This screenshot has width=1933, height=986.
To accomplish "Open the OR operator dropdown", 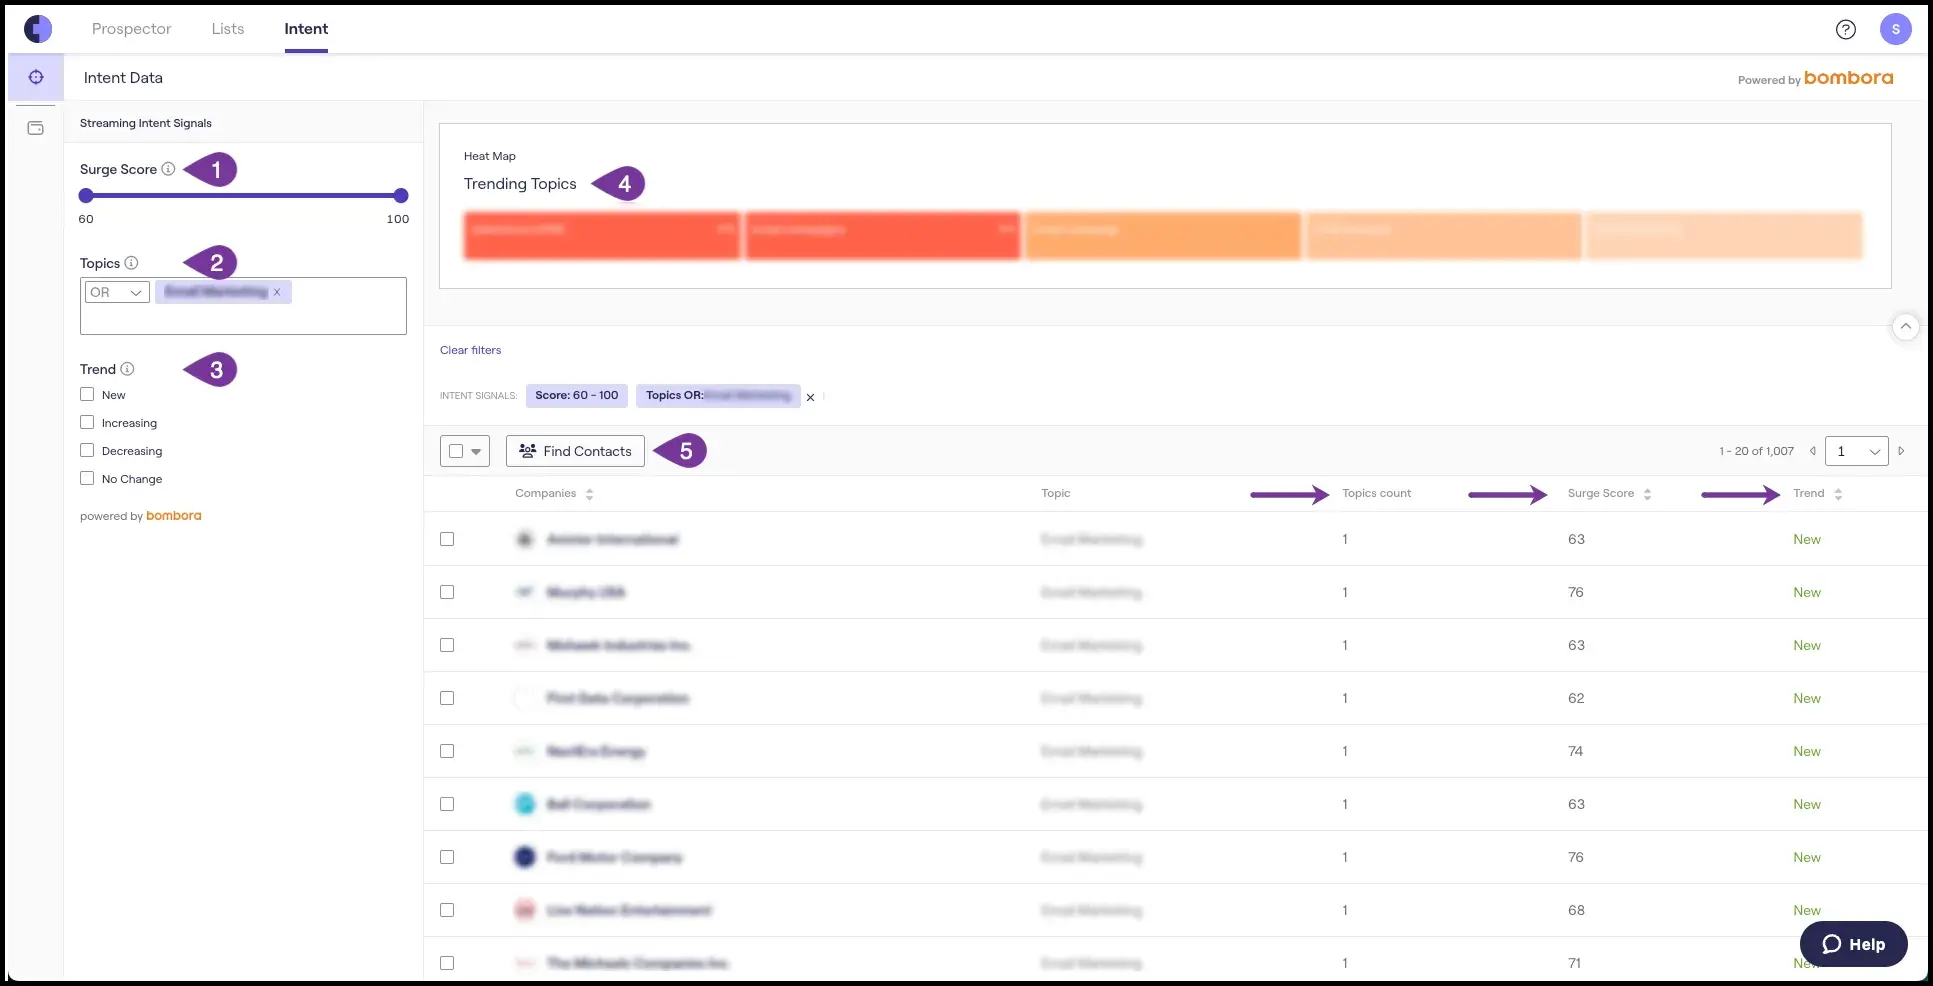I will [116, 292].
